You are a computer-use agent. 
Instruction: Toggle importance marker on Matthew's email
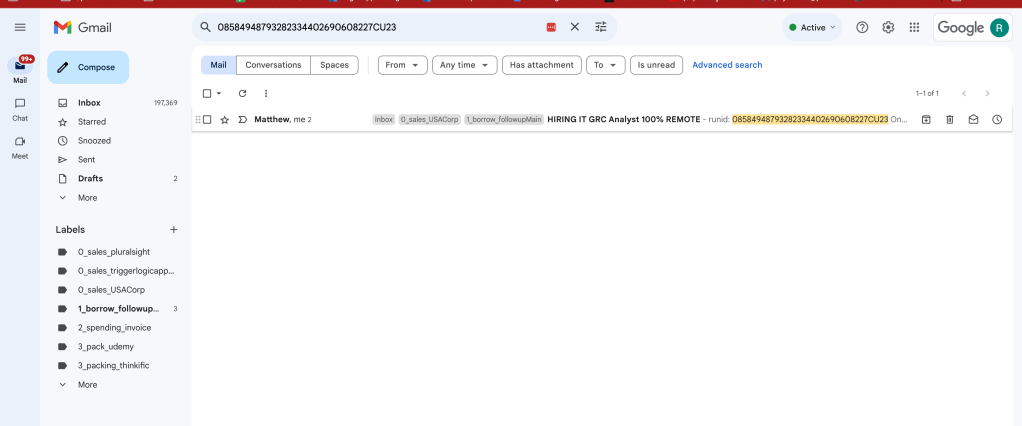[242, 119]
